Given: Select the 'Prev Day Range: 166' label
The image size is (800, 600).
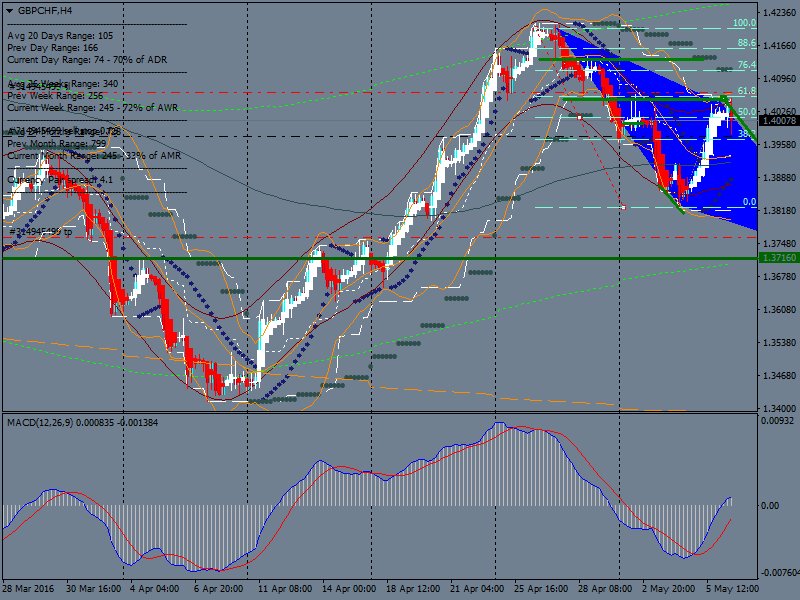Looking at the screenshot, I should (x=53, y=48).
